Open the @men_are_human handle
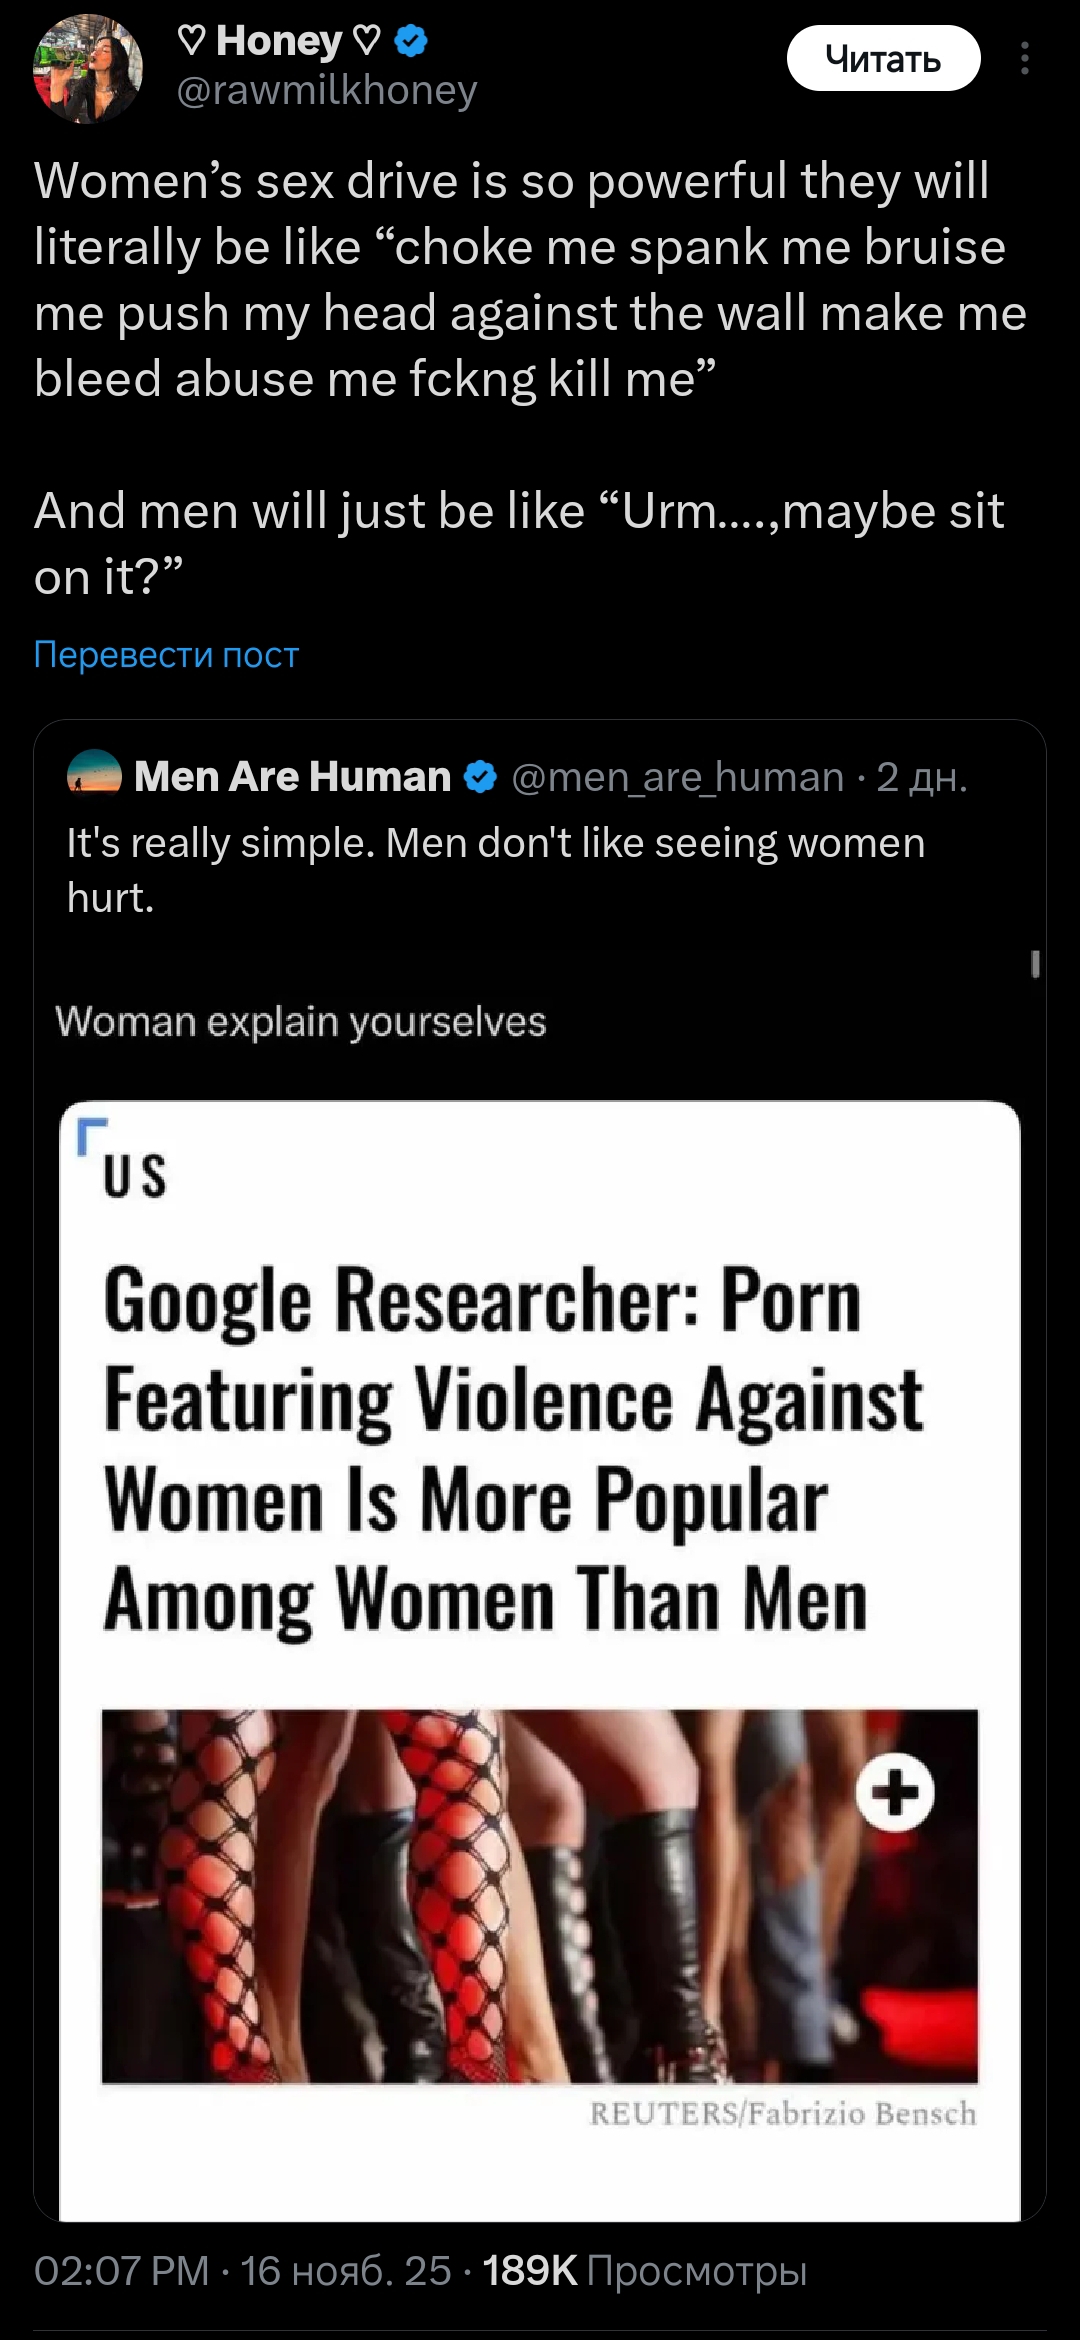 (677, 777)
